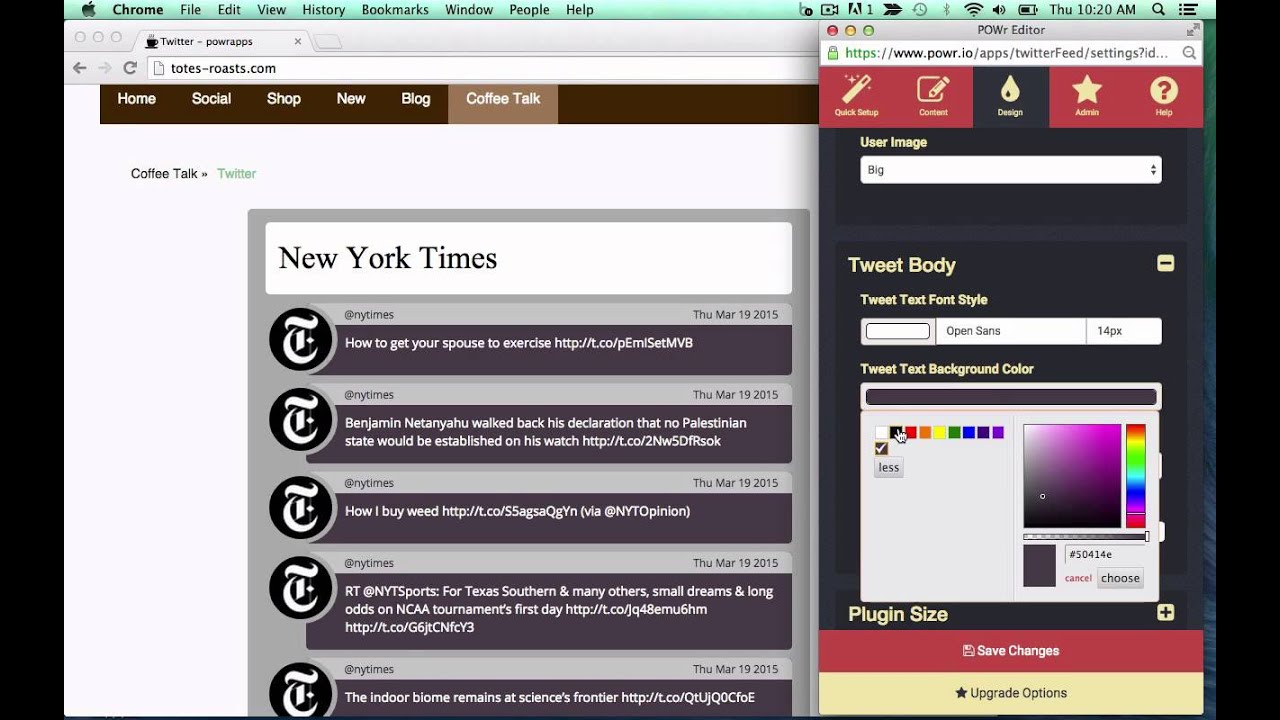This screenshot has width=1280, height=720.
Task: Click the less button in color picker
Action: (889, 467)
